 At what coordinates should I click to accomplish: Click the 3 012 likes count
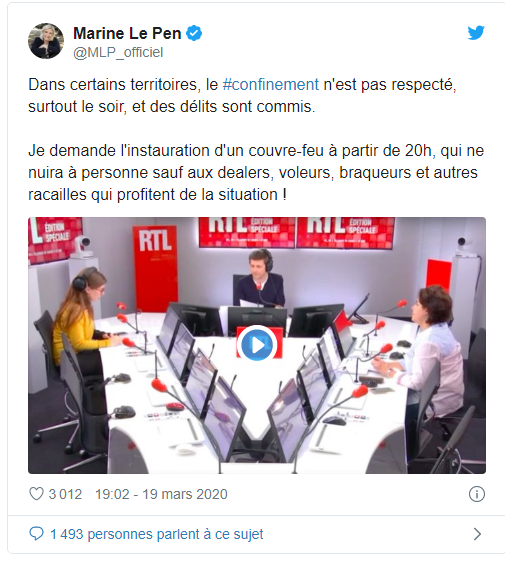tap(65, 494)
